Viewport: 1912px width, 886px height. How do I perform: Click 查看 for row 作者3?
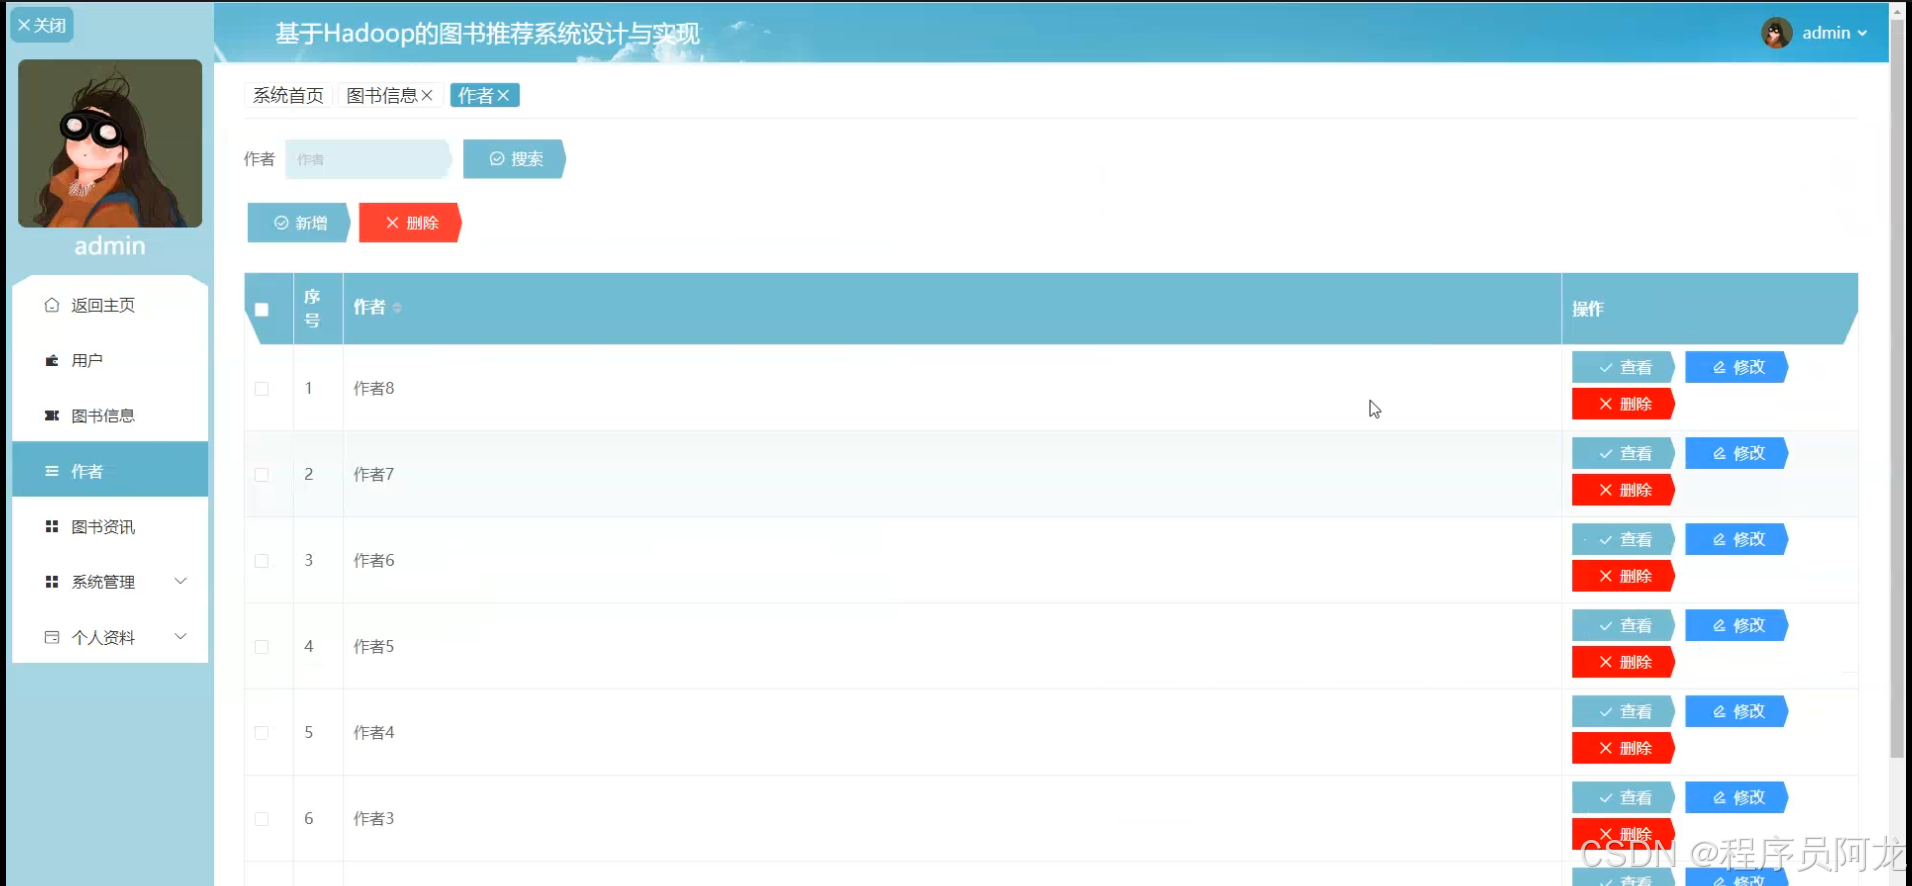coord(1623,797)
